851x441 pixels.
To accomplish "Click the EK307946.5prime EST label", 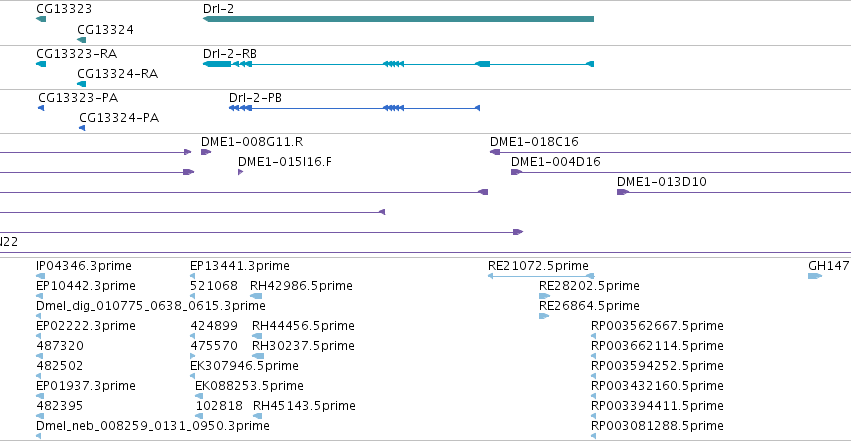I will 244,366.
